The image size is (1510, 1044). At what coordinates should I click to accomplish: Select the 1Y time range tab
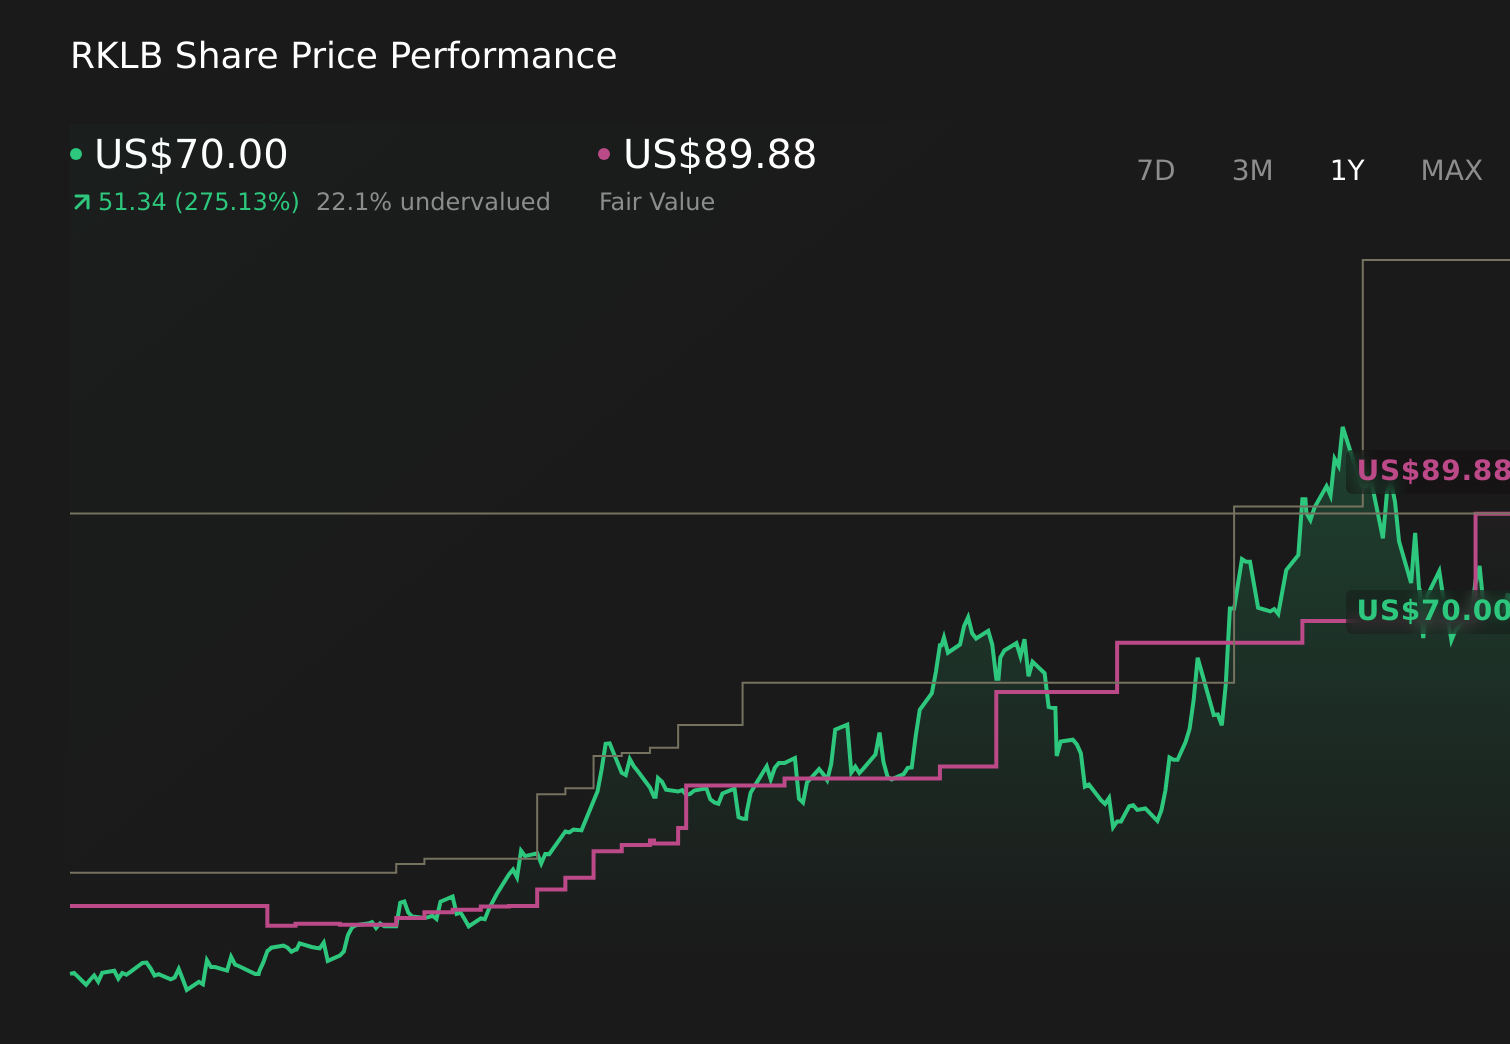click(1347, 171)
